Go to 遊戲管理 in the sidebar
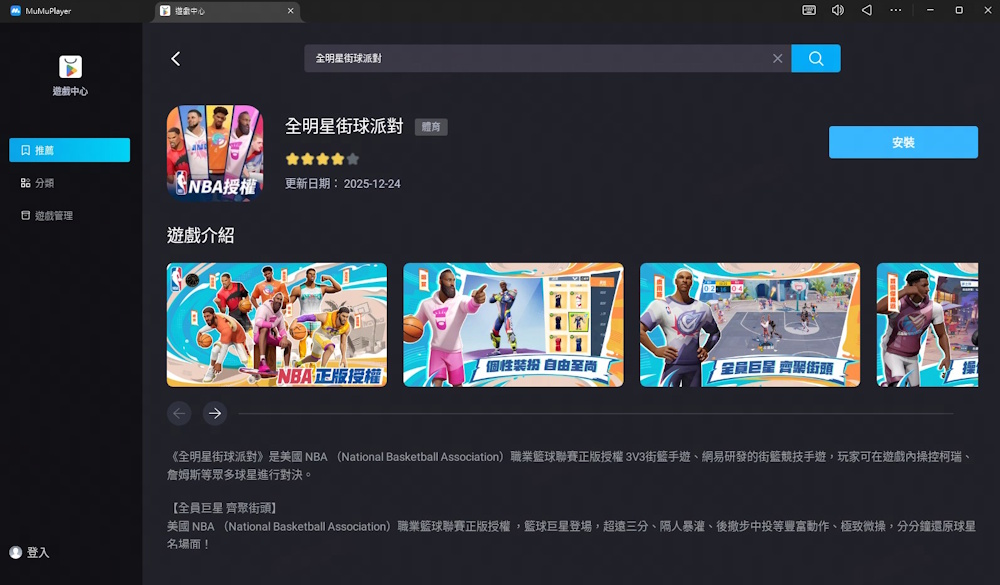The image size is (1000, 585). click(x=53, y=216)
